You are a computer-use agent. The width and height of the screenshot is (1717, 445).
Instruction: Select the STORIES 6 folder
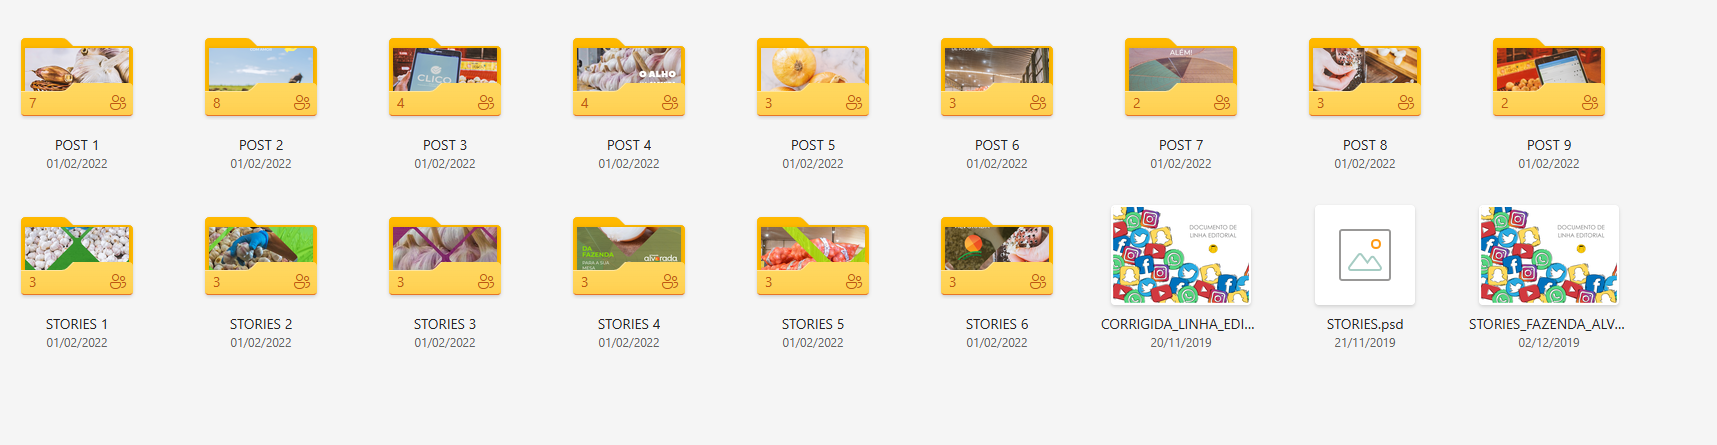click(x=997, y=256)
